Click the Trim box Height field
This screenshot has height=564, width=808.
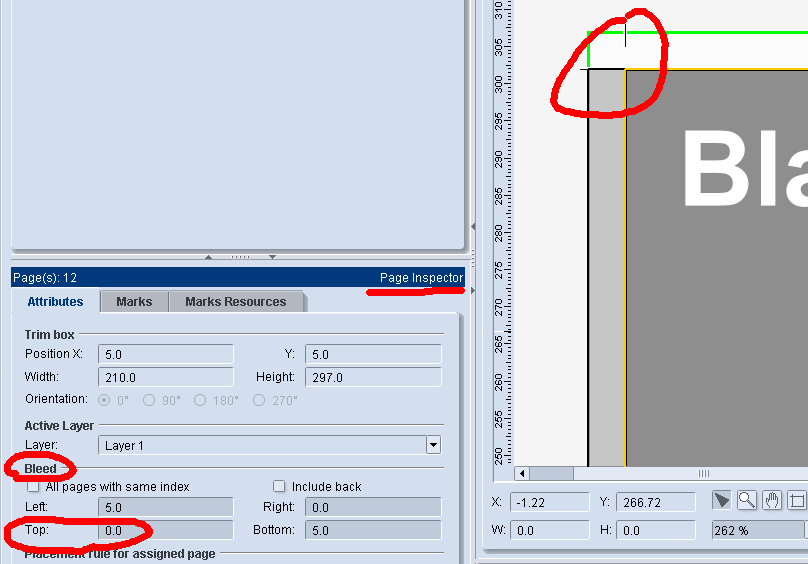(373, 377)
